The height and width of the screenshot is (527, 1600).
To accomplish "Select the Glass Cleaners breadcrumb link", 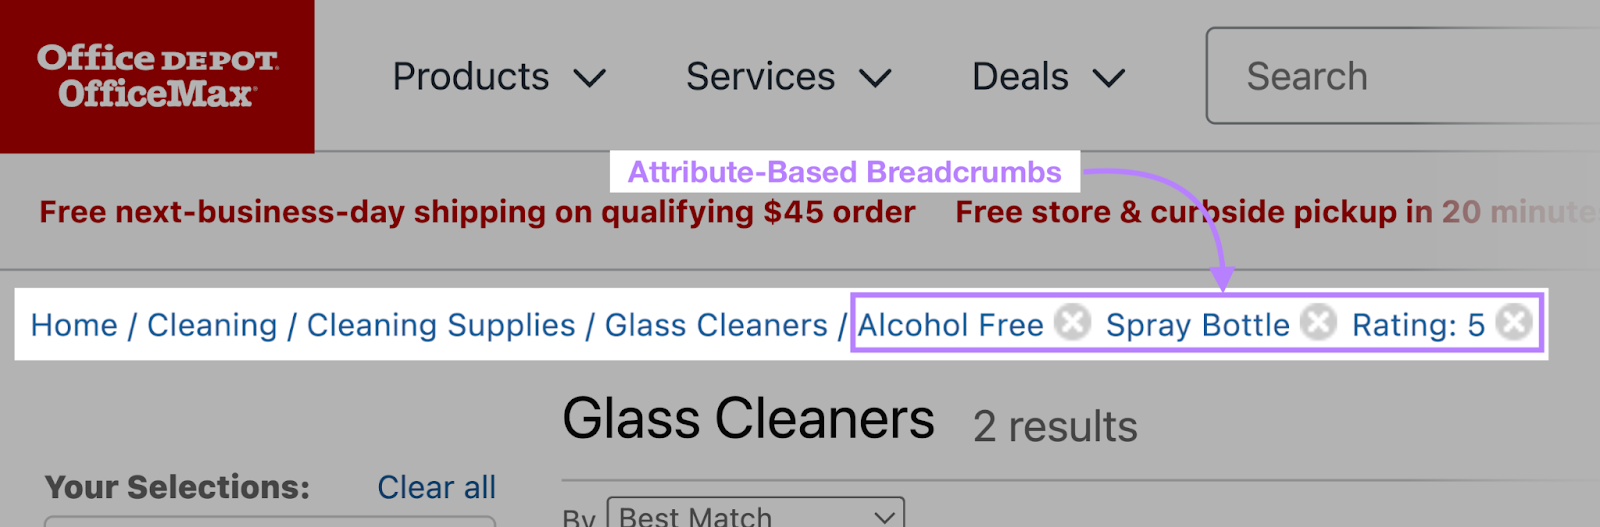I will [x=716, y=325].
